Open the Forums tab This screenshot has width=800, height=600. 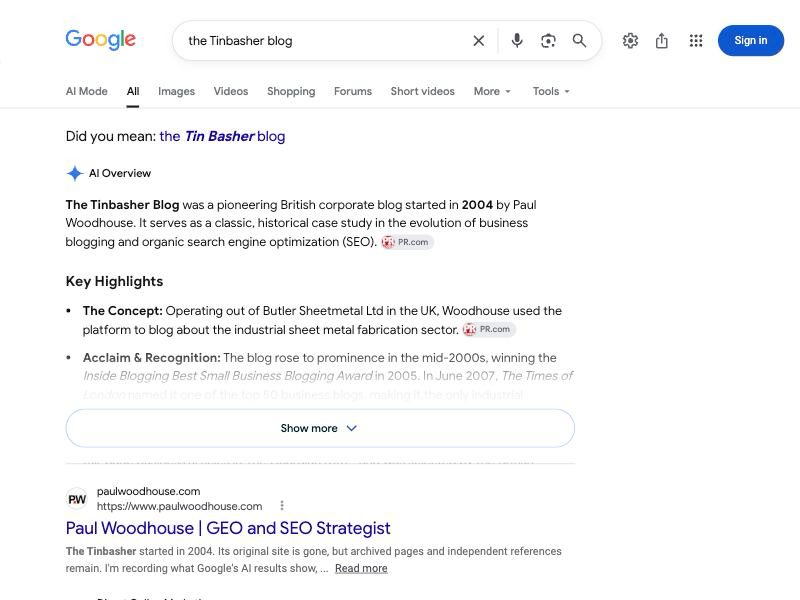353,91
